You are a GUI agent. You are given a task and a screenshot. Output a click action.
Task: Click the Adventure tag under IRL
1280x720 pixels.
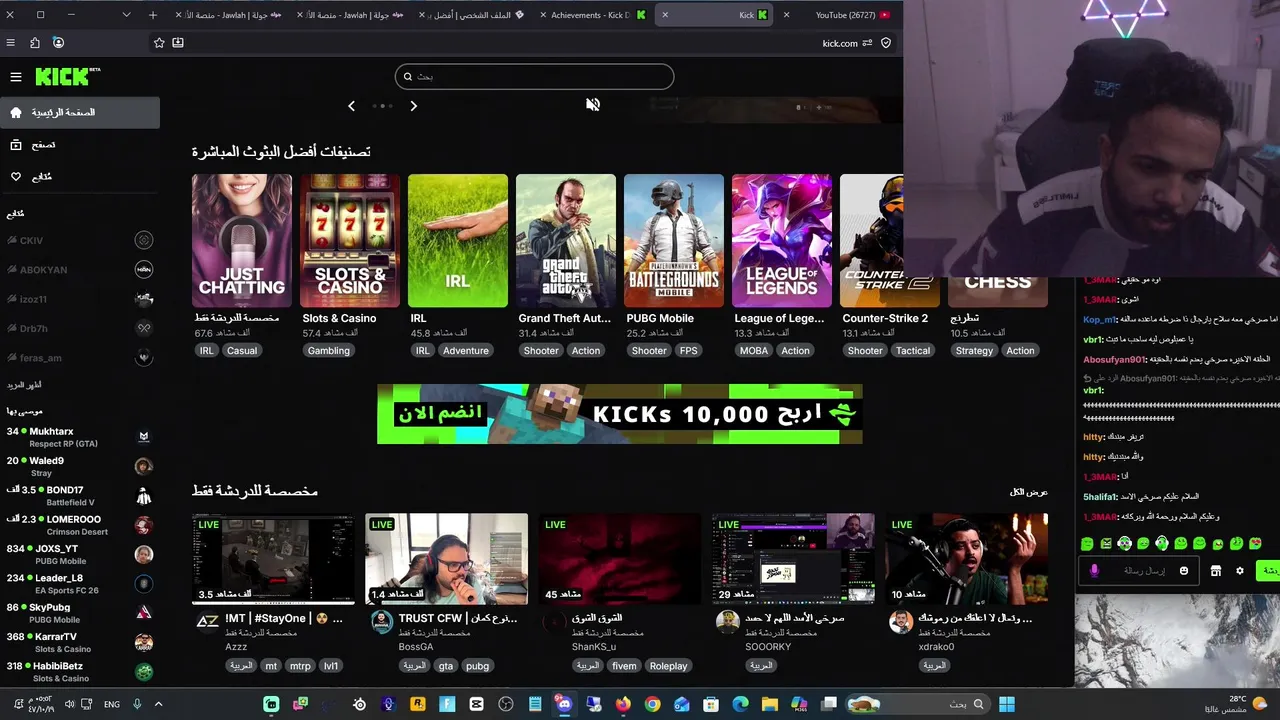466,351
